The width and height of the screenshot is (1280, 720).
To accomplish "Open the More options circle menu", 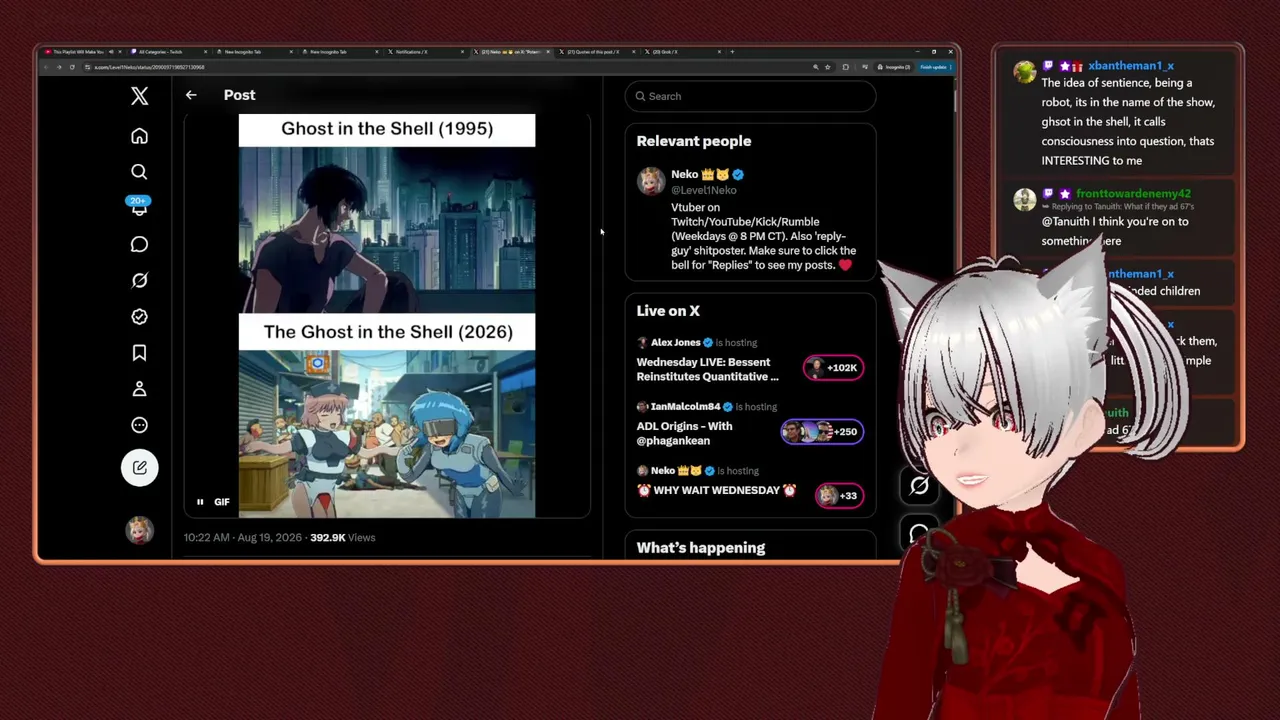I will click(x=139, y=424).
